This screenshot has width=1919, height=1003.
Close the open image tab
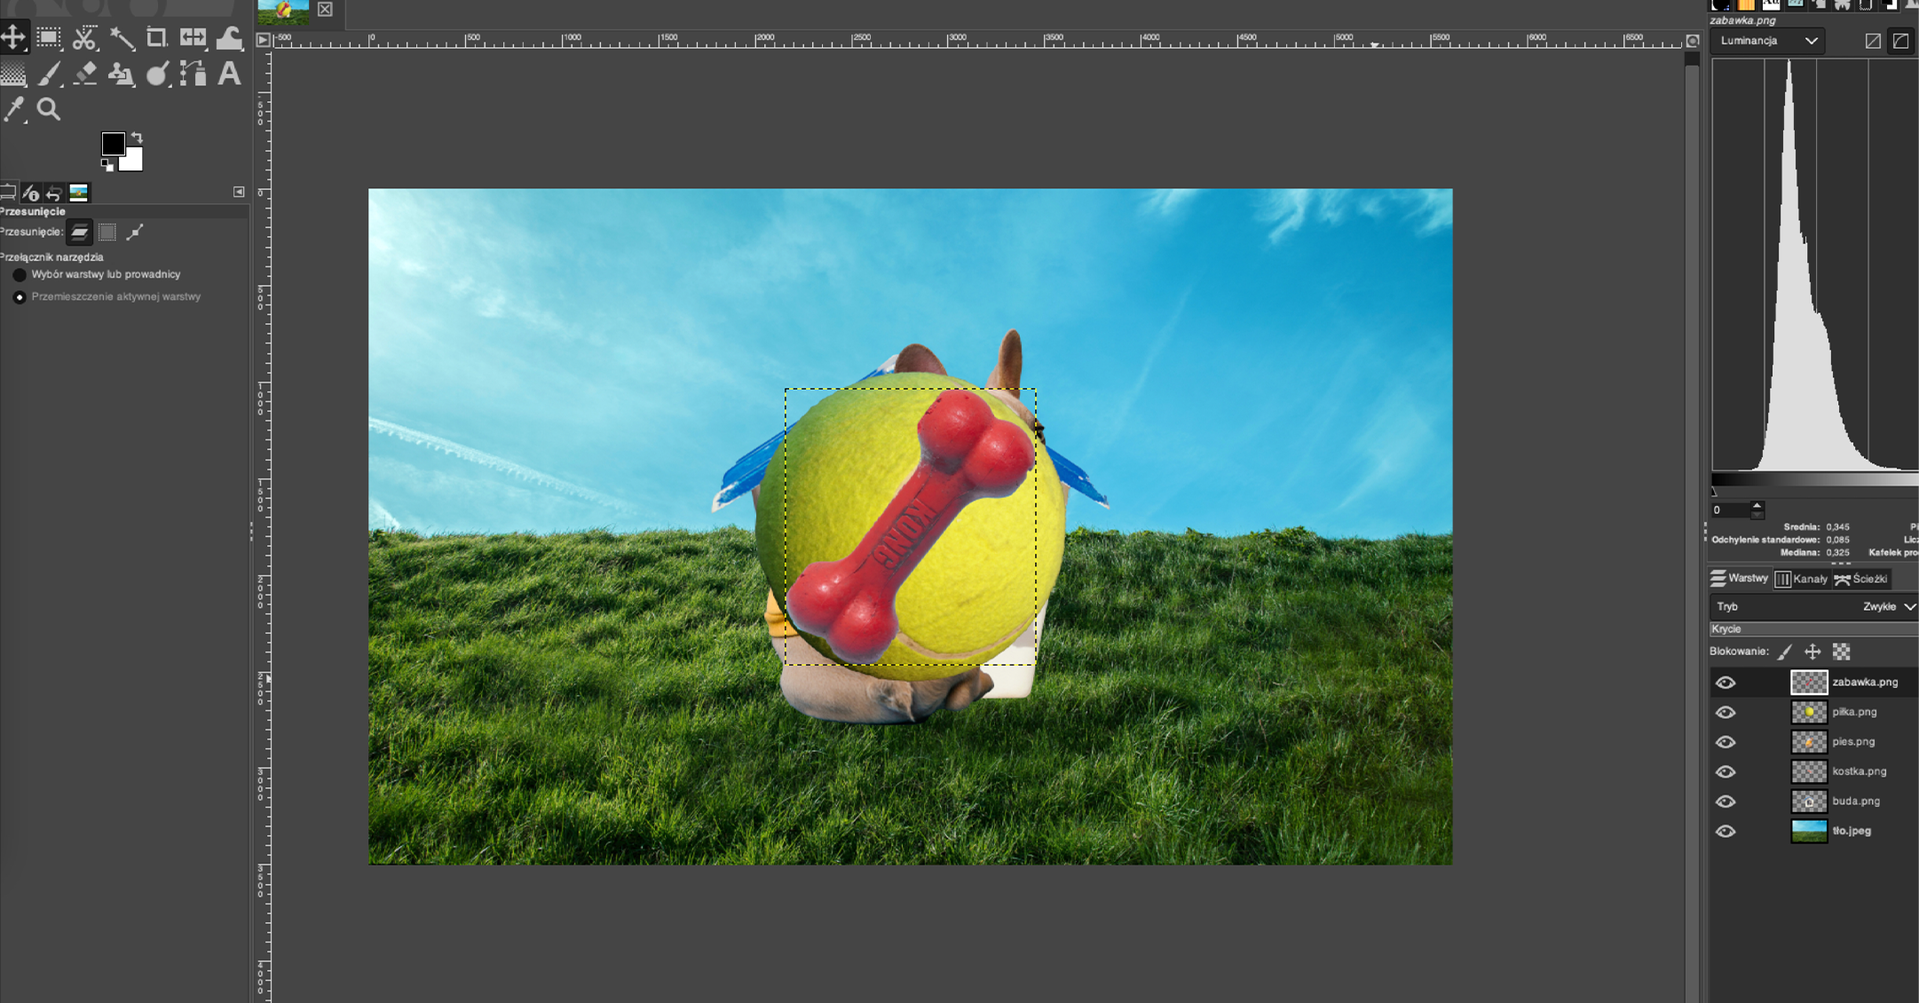coord(325,9)
